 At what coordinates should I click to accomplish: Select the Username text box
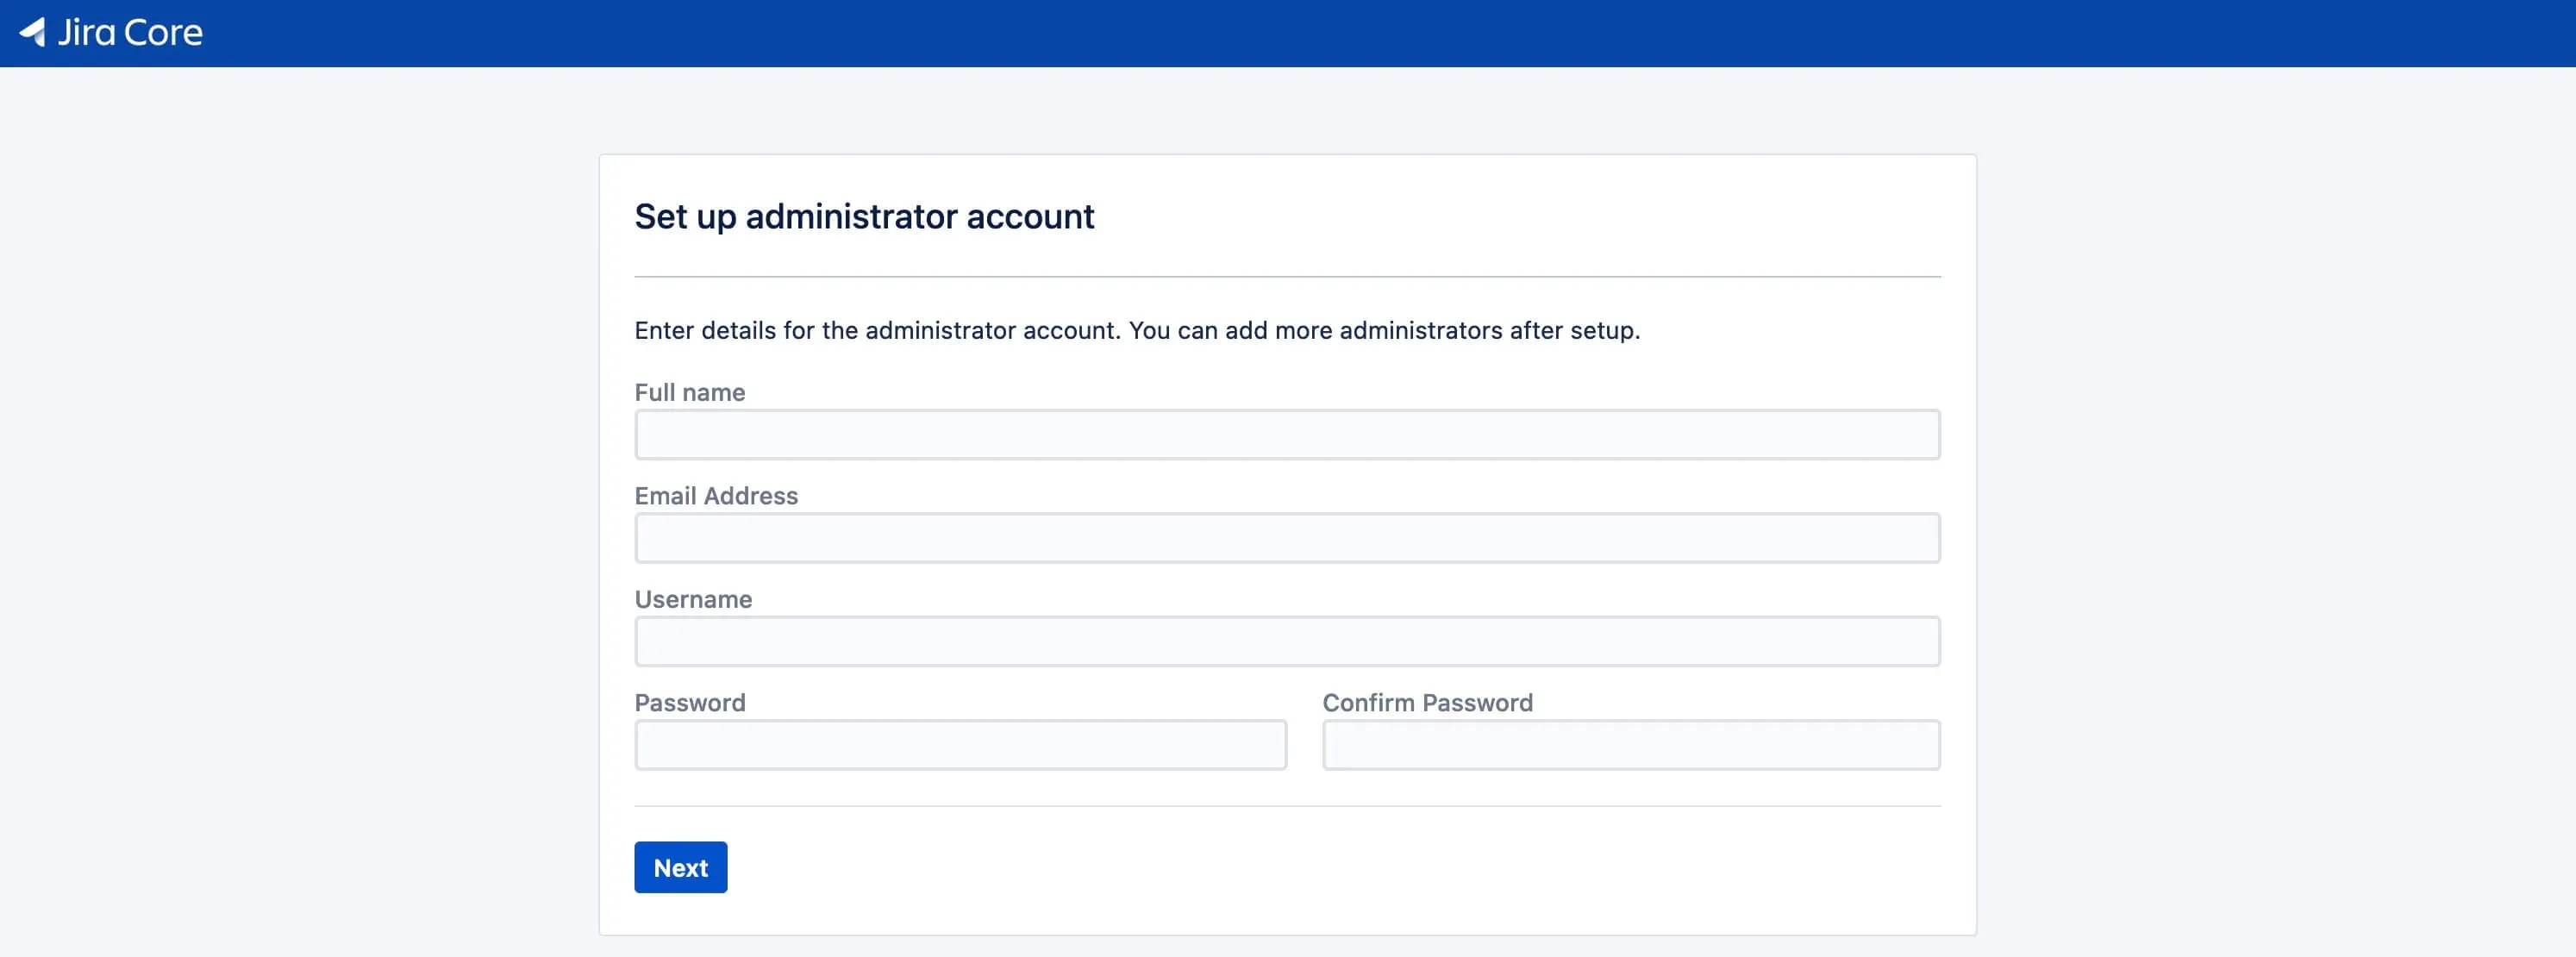(x=1287, y=641)
